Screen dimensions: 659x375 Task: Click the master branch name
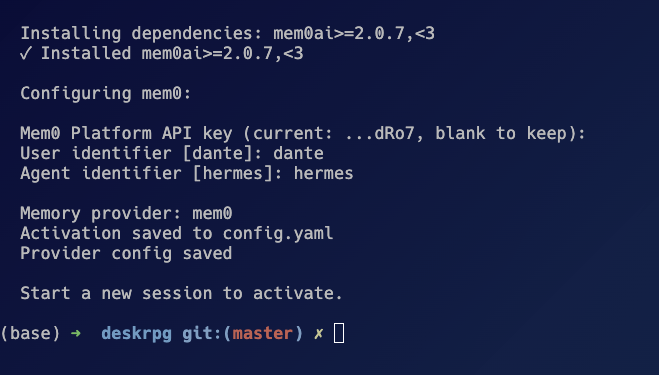pos(262,334)
